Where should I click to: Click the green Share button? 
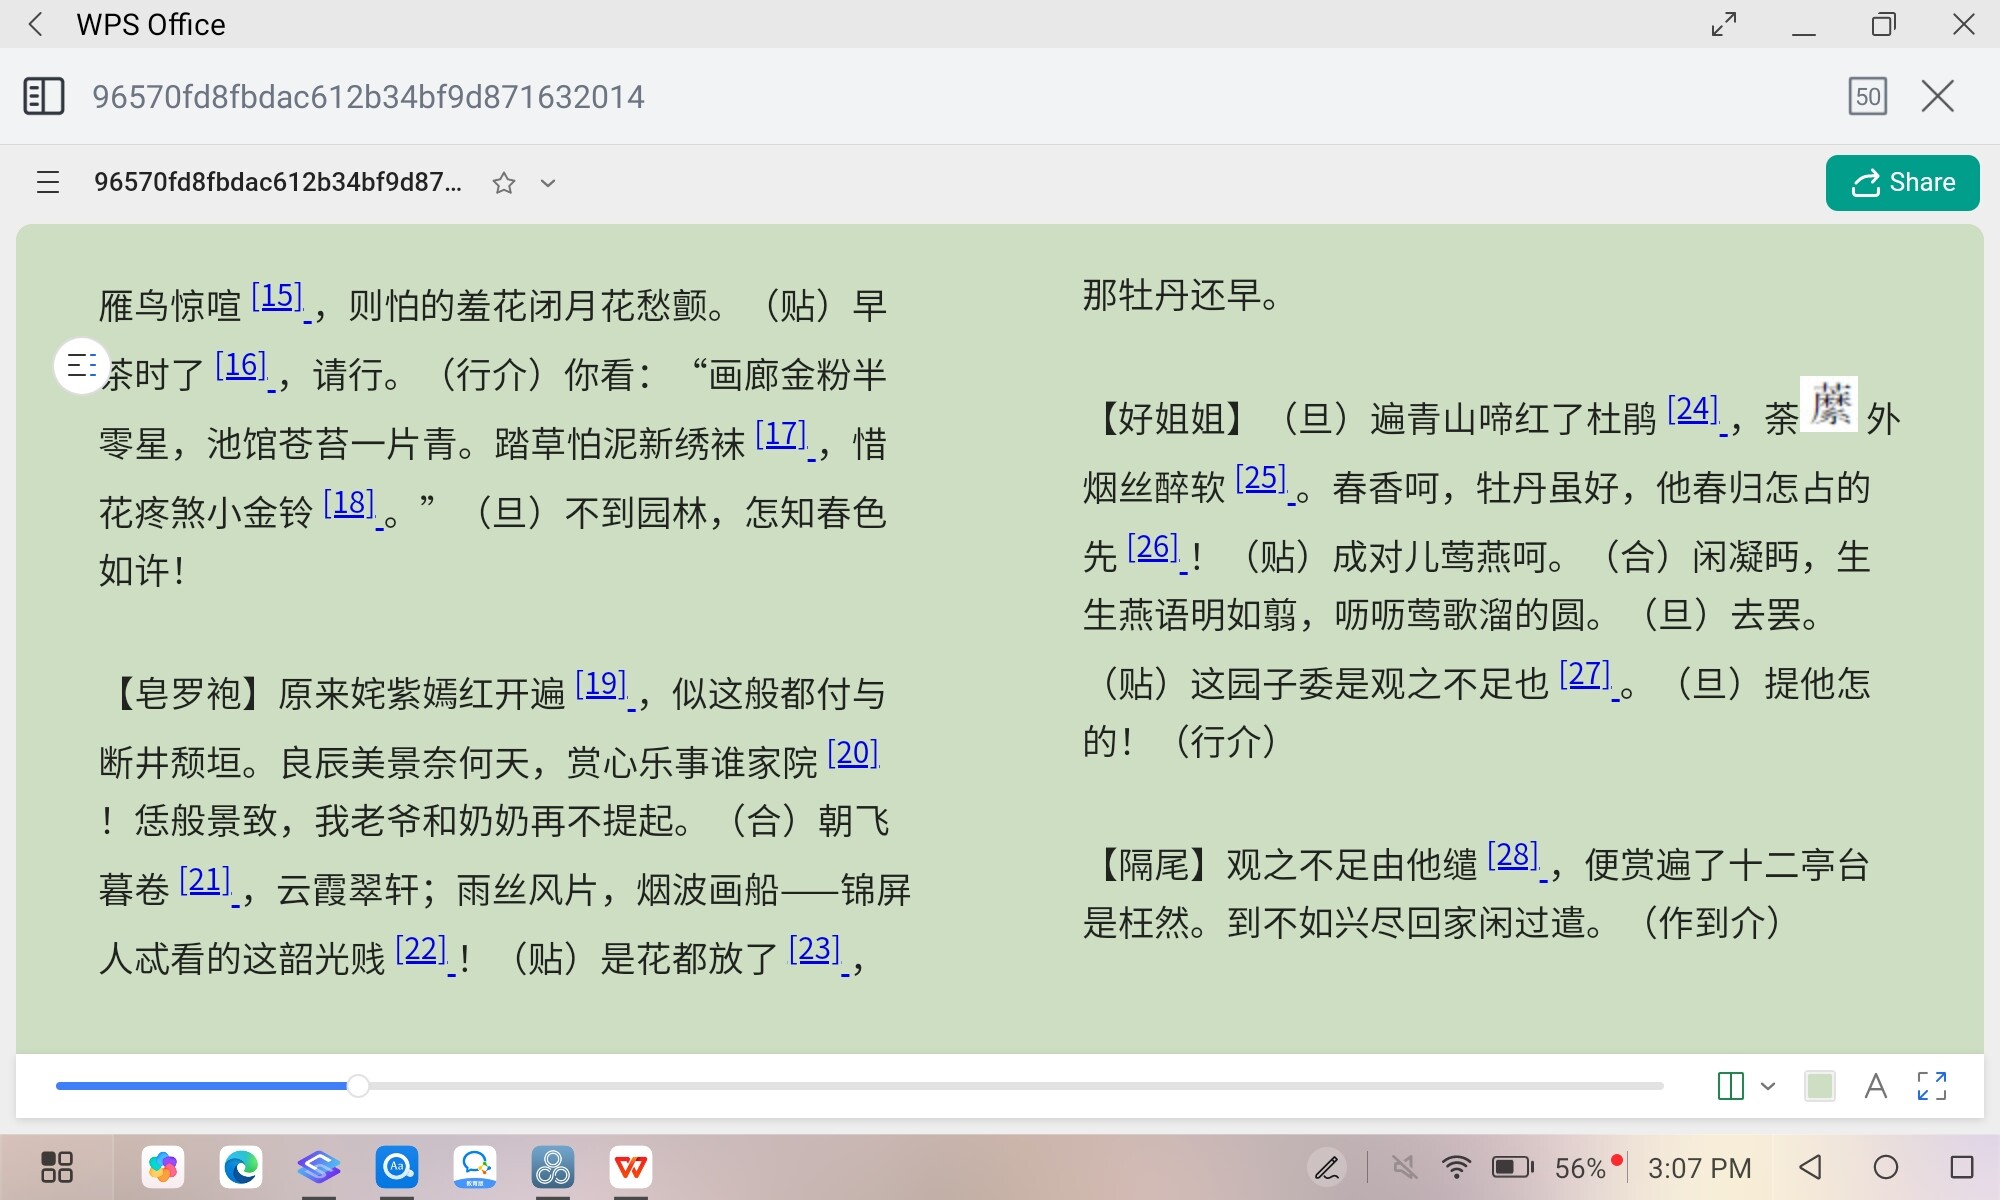pyautogui.click(x=1902, y=183)
